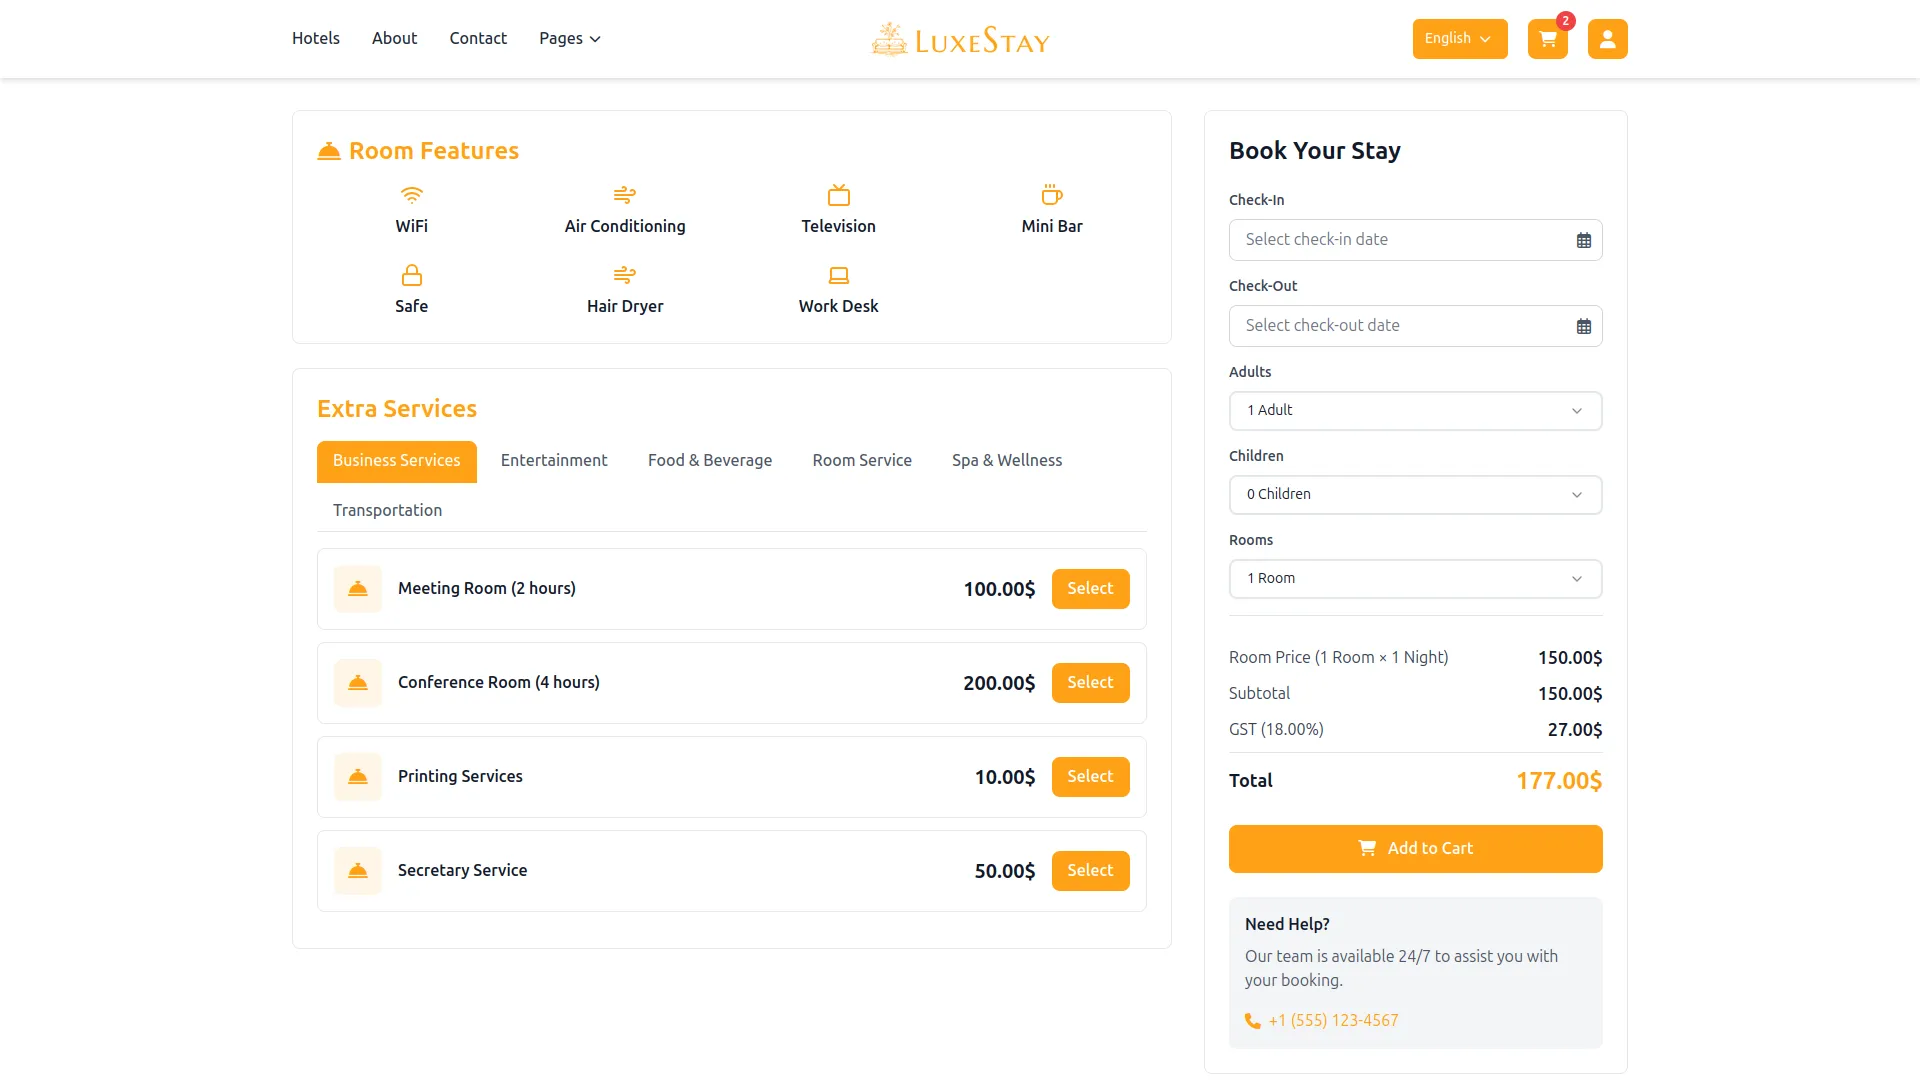Select Printing Services option
The image size is (1920, 1080).
pyautogui.click(x=1090, y=777)
